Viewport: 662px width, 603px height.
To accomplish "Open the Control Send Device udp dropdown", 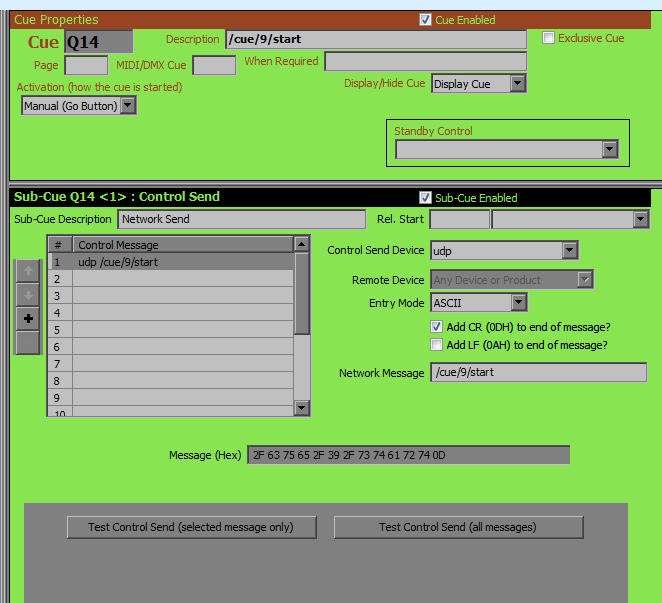I will coord(569,250).
